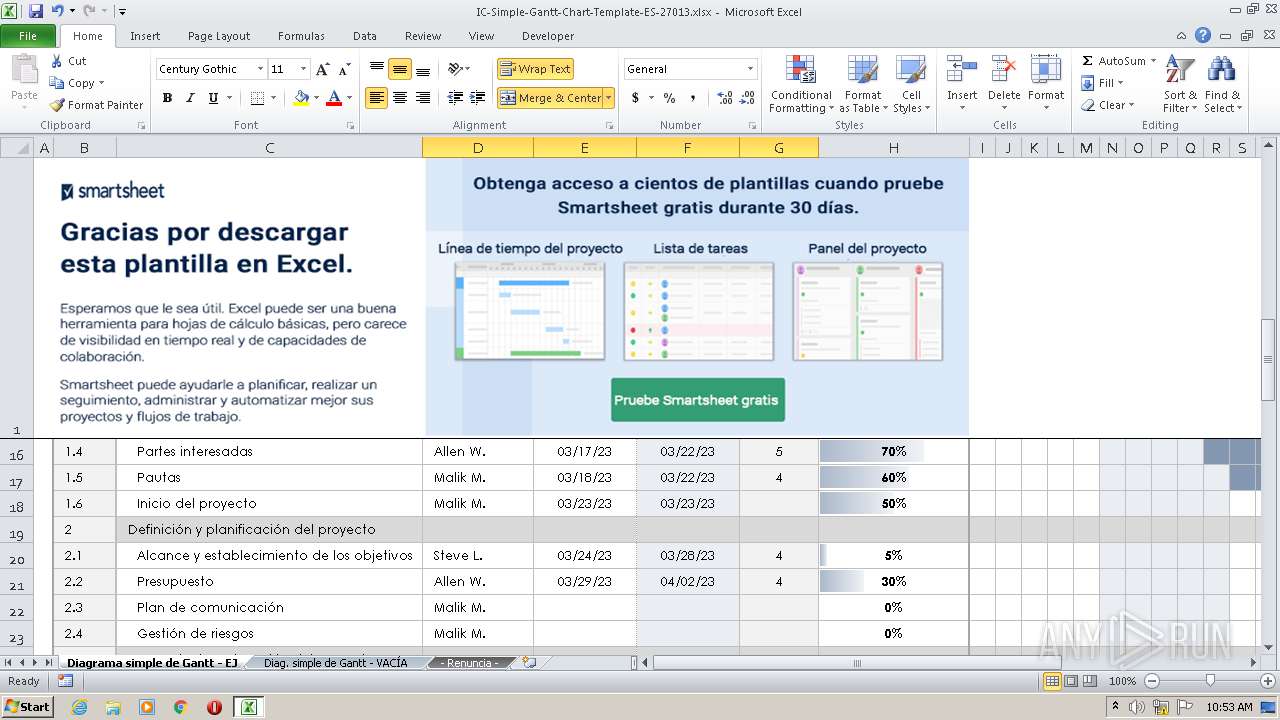Open the General number format dropdown

point(750,69)
